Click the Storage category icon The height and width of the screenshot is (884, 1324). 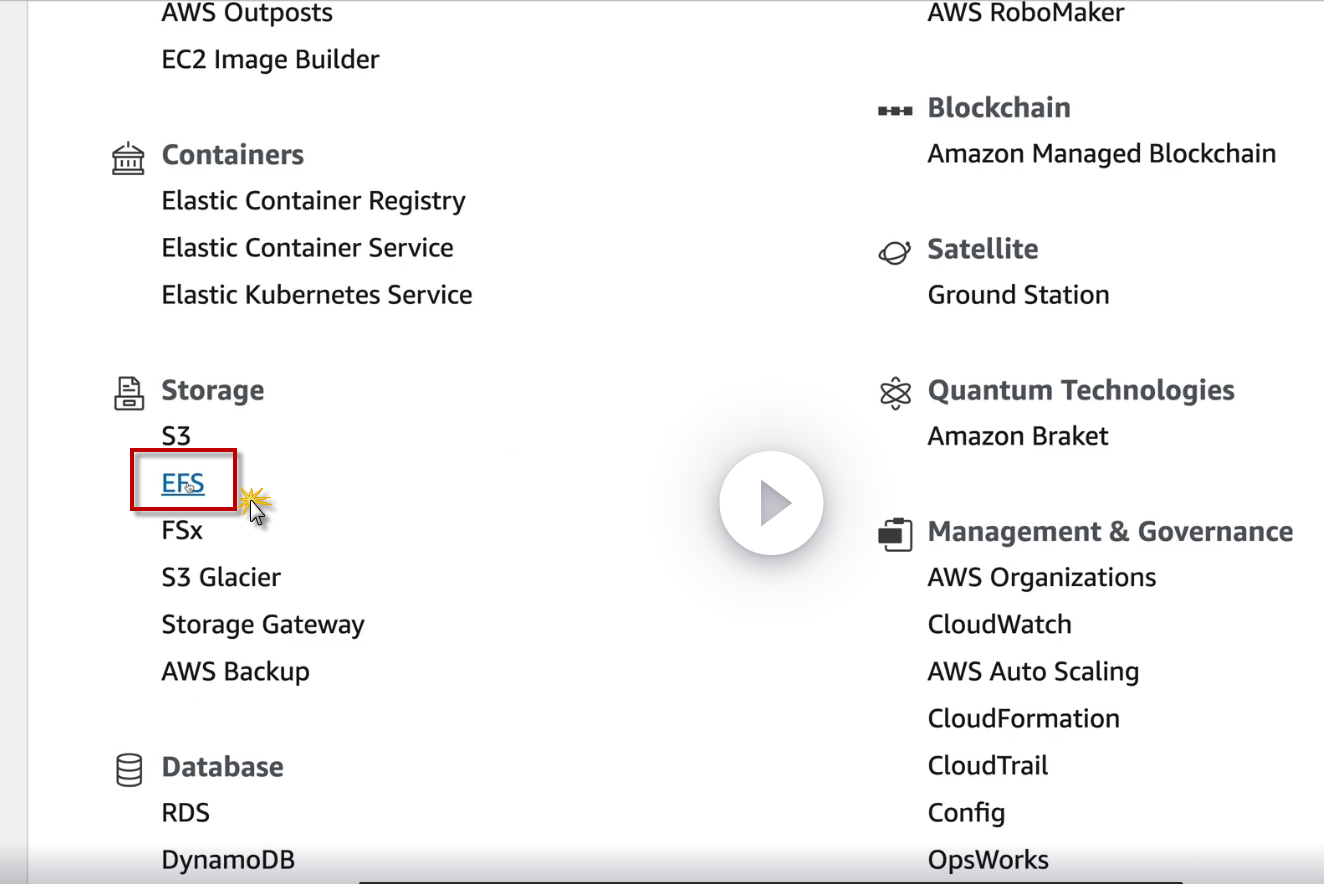[128, 392]
